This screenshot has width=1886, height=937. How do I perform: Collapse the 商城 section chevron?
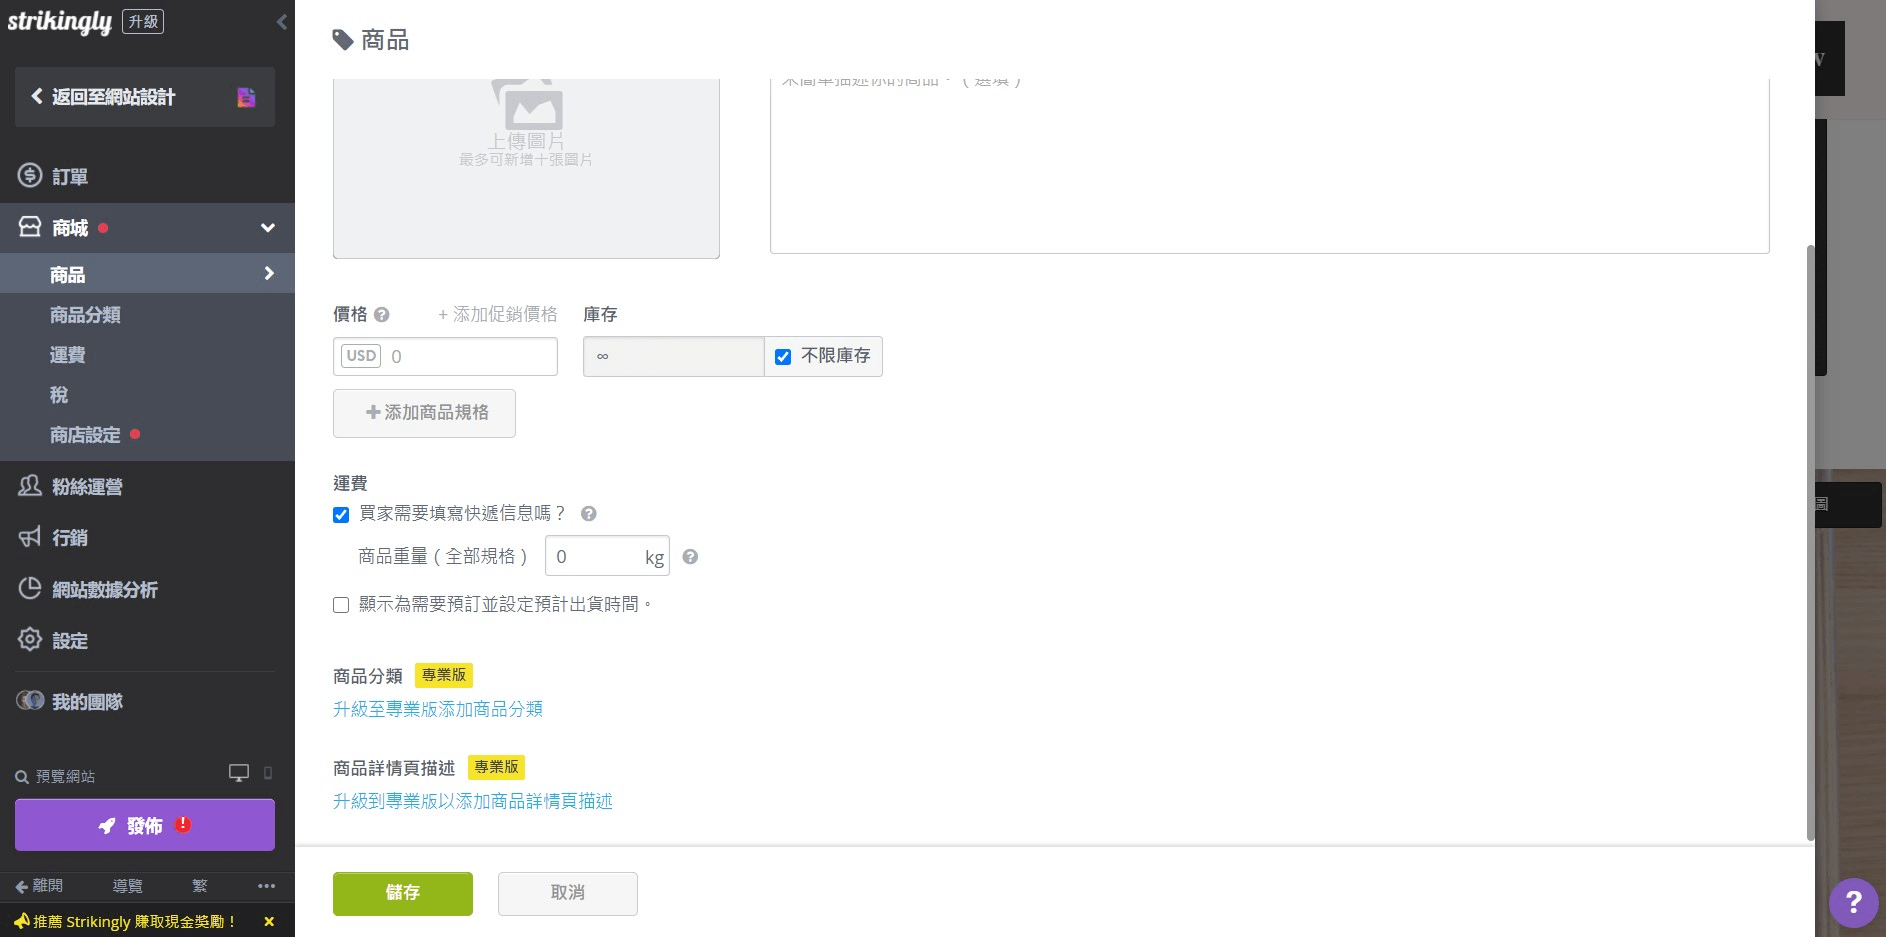coord(267,227)
